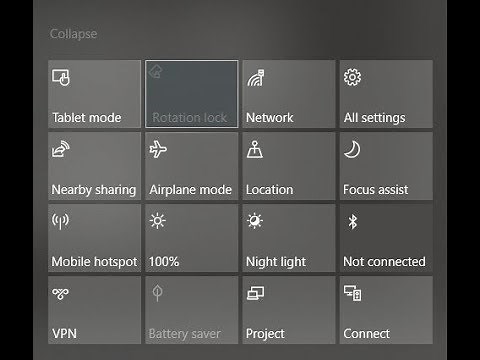This screenshot has height=360, width=480.
Task: Toggle Tablet mode tile
Action: point(94,94)
